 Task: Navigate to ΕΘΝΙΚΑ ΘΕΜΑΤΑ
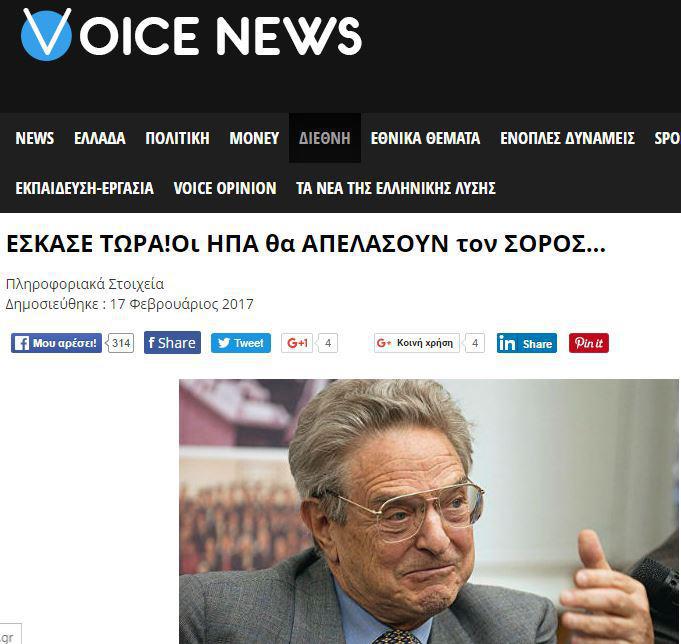425,138
